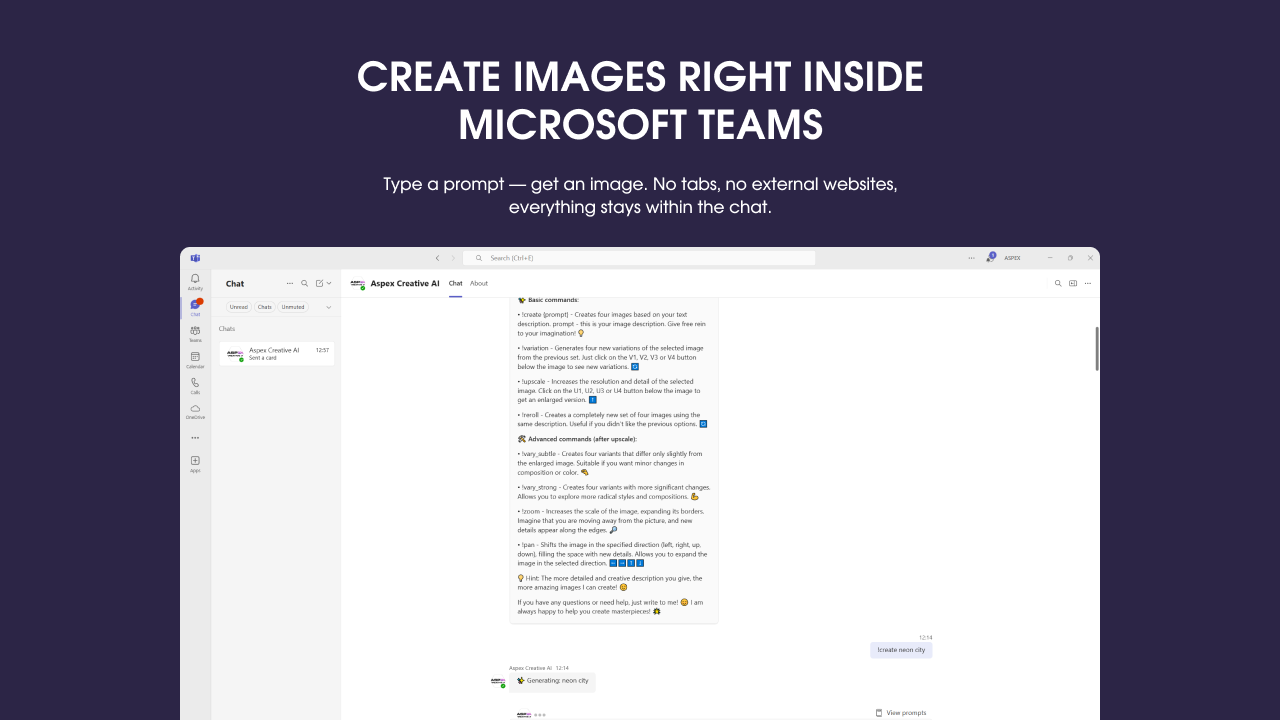This screenshot has height=720, width=1280.
Task: Open new chat options dropdown arrow
Action: click(x=329, y=283)
